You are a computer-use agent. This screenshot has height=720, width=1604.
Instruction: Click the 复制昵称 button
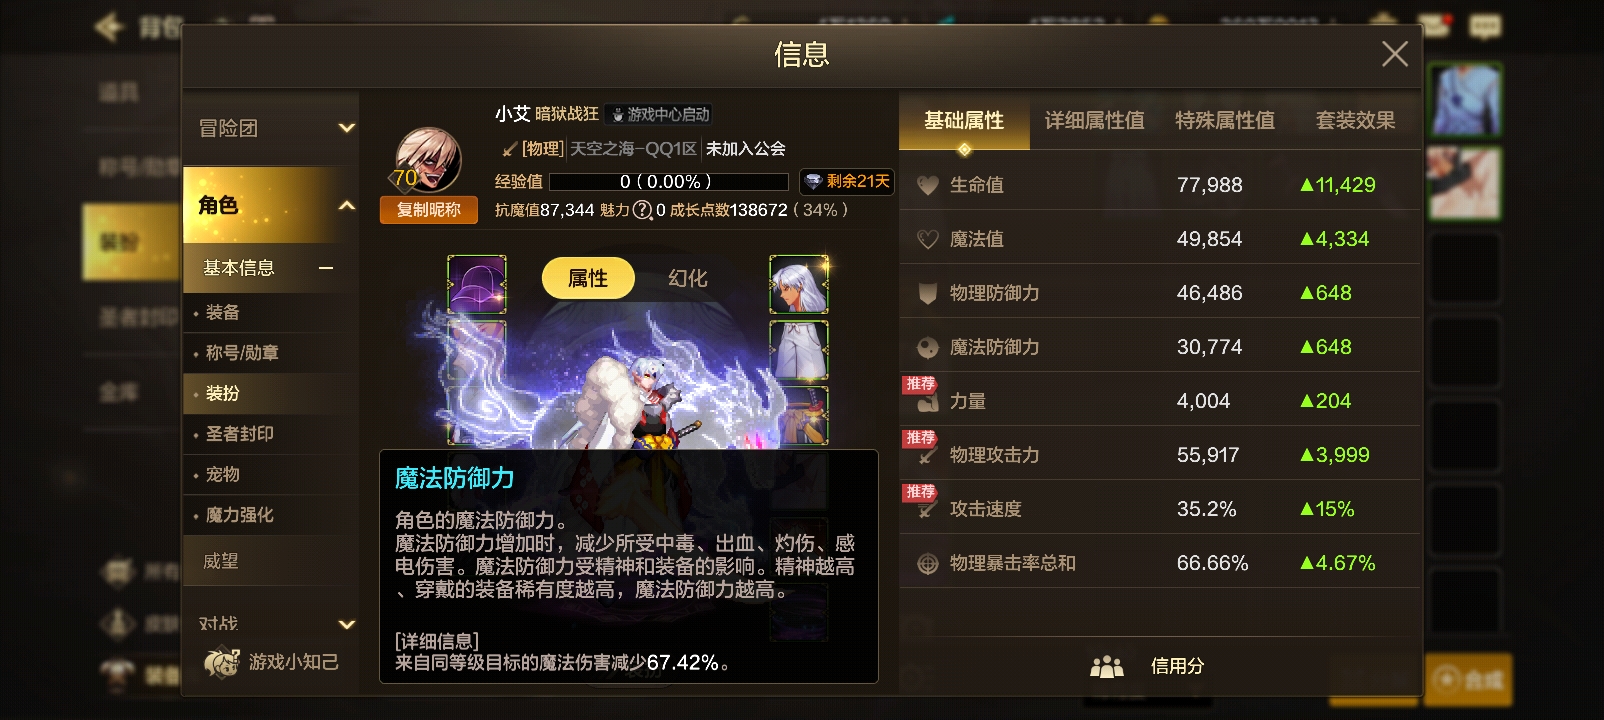pyautogui.click(x=428, y=210)
